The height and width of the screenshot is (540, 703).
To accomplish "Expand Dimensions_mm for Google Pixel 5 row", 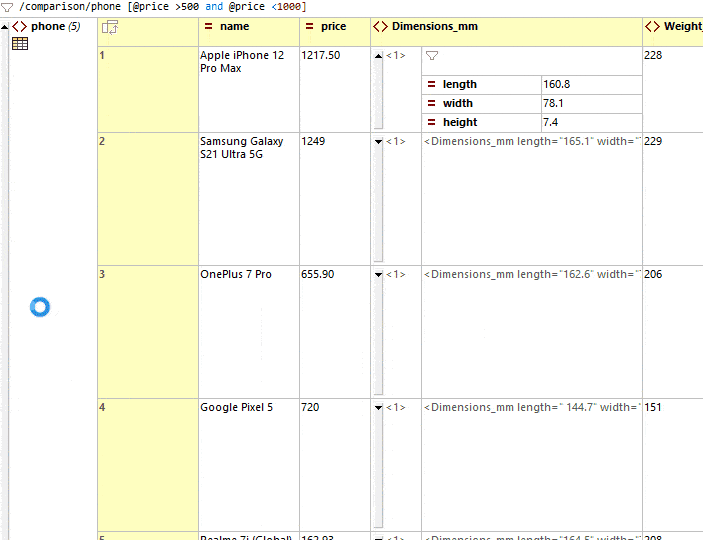I will pos(378,408).
